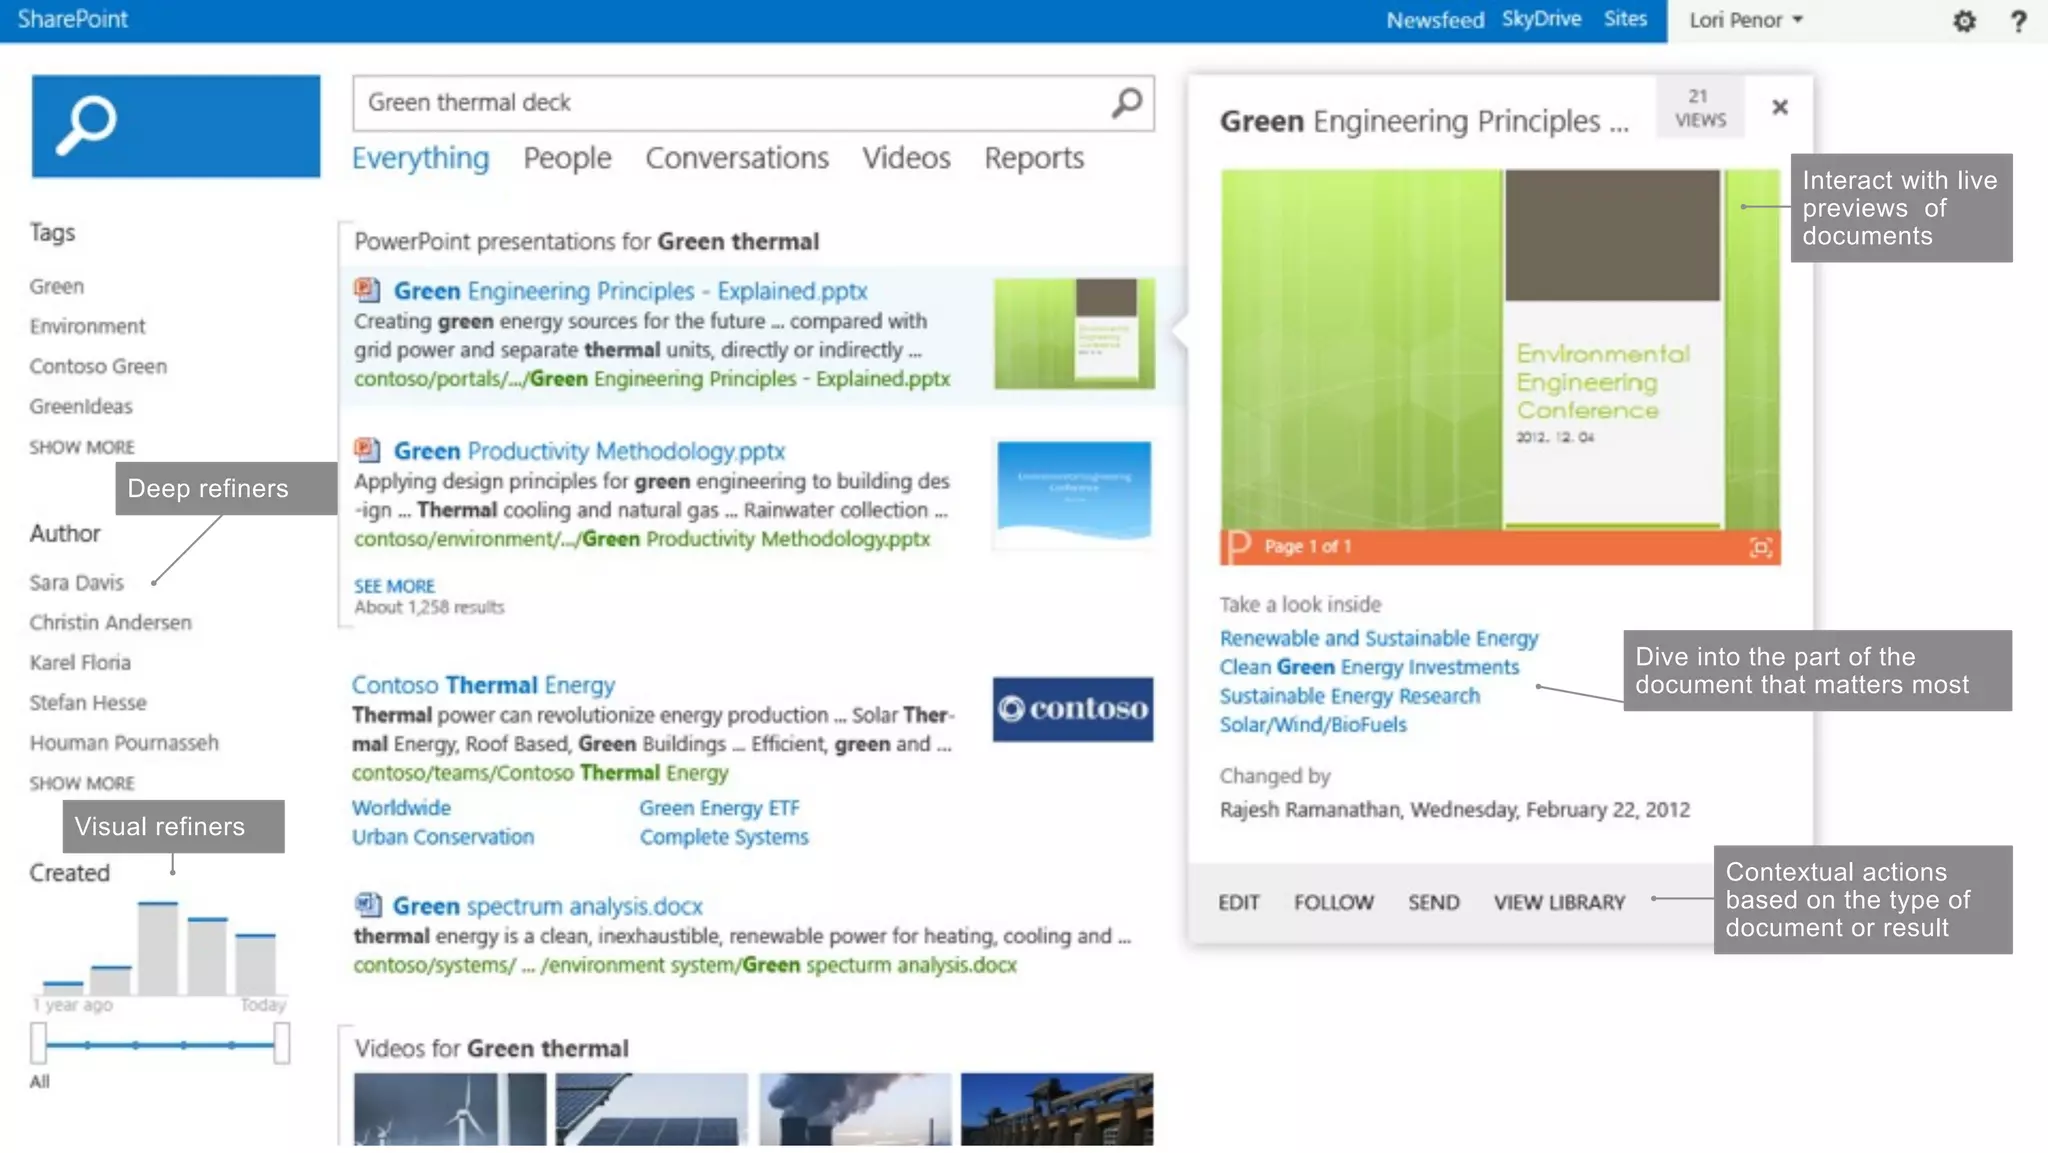2048x1153 pixels.
Task: Jump to Renewable and Sustainable Energy section
Action: coord(1379,638)
